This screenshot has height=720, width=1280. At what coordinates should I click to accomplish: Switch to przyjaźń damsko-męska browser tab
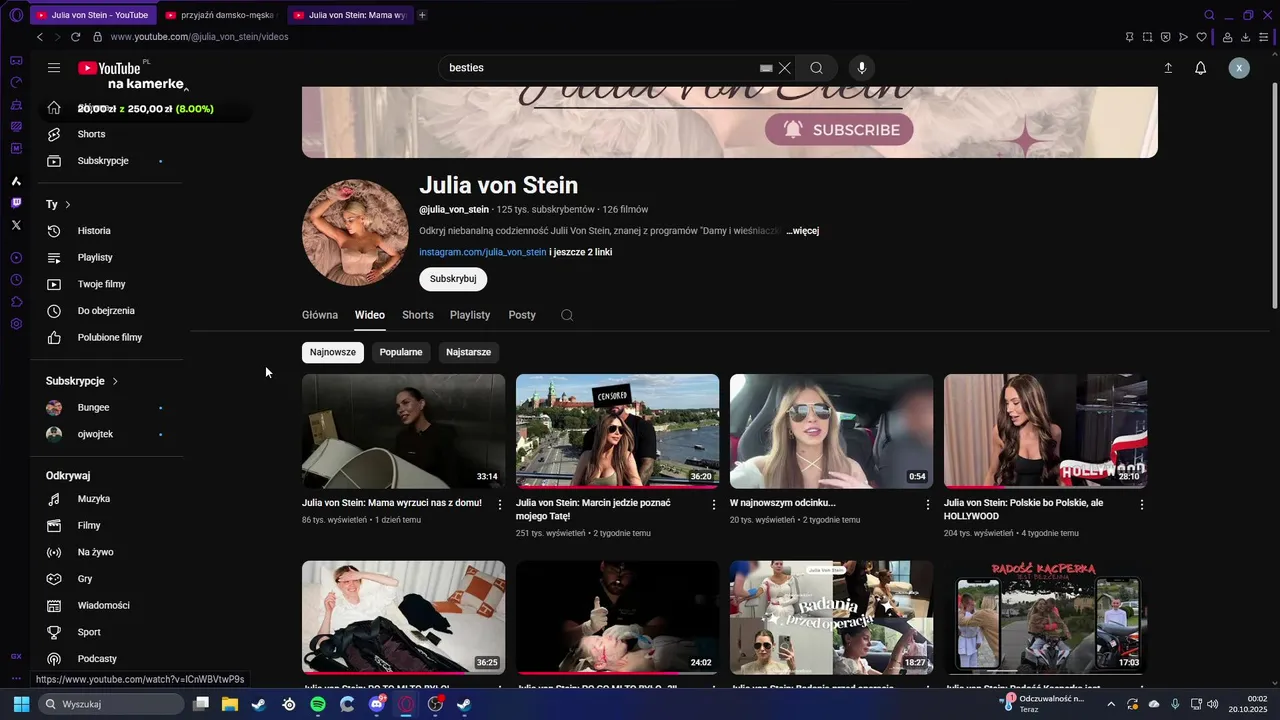point(220,15)
